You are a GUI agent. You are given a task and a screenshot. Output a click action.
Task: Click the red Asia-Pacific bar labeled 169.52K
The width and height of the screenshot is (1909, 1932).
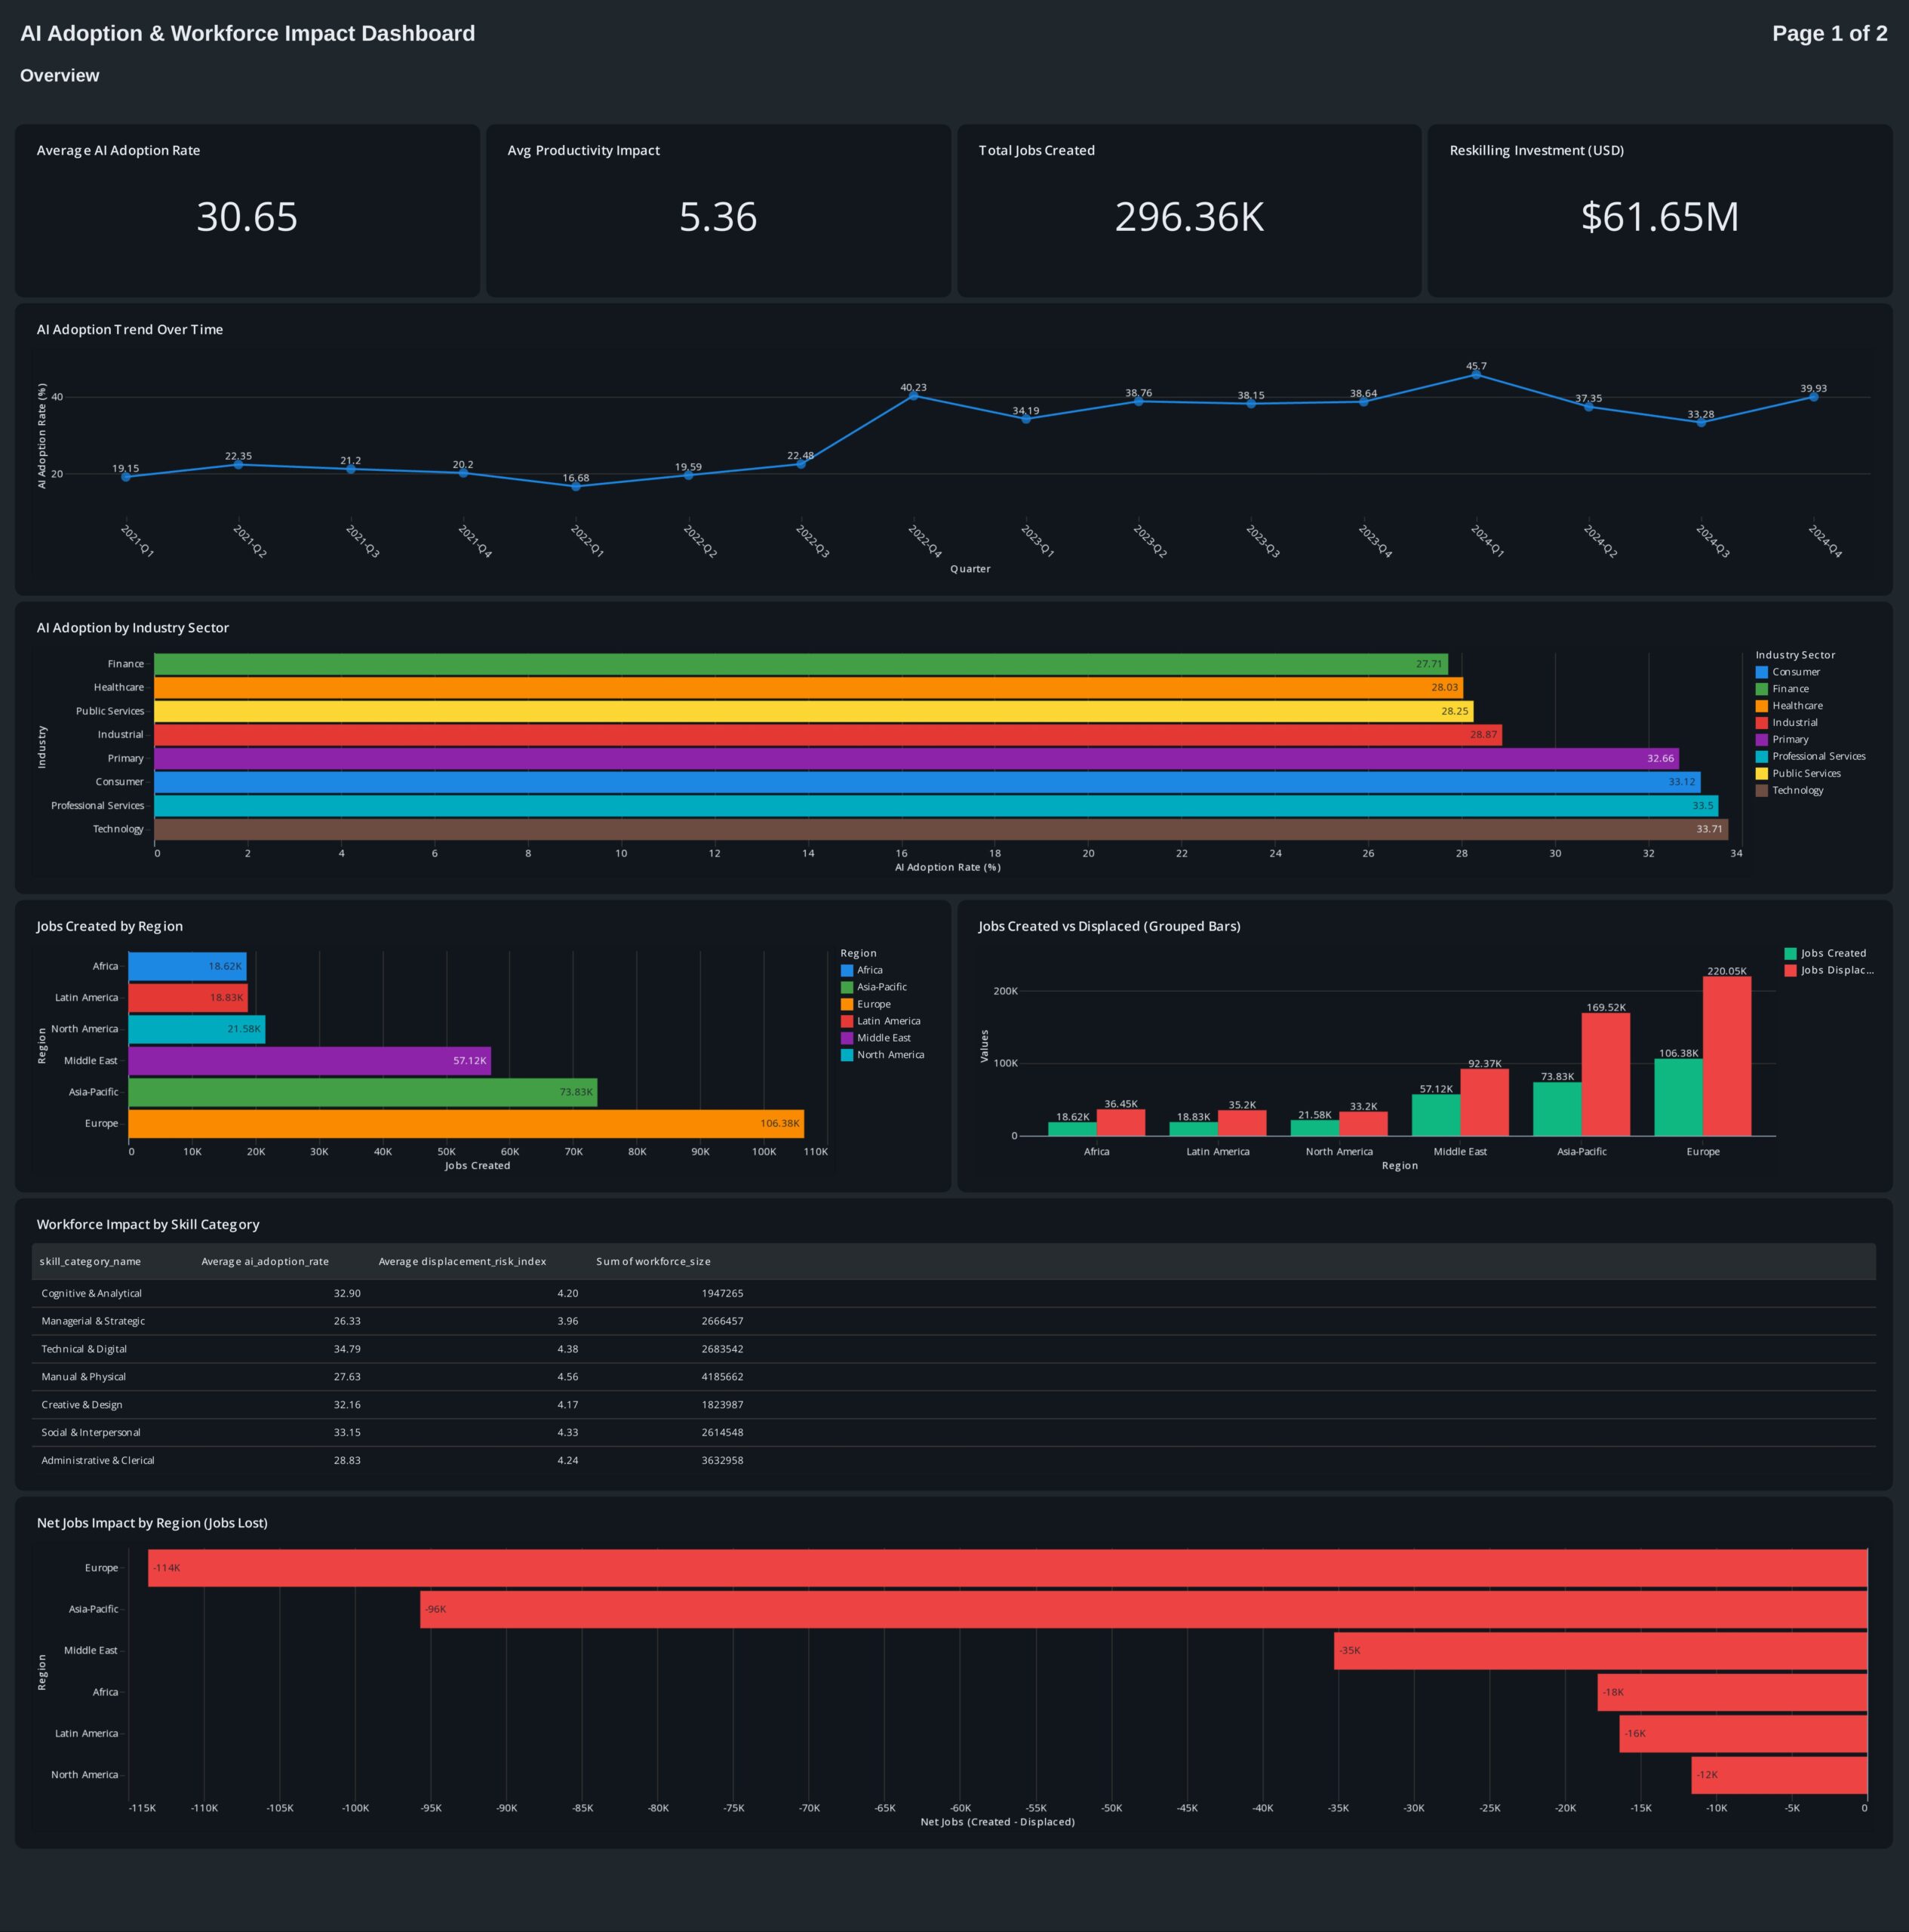pyautogui.click(x=1606, y=1075)
